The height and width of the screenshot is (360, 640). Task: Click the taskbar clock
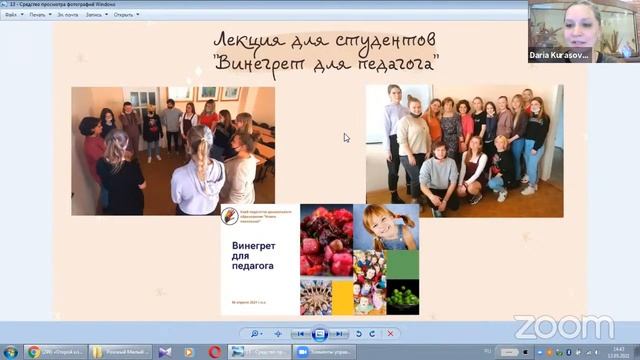pos(619,352)
